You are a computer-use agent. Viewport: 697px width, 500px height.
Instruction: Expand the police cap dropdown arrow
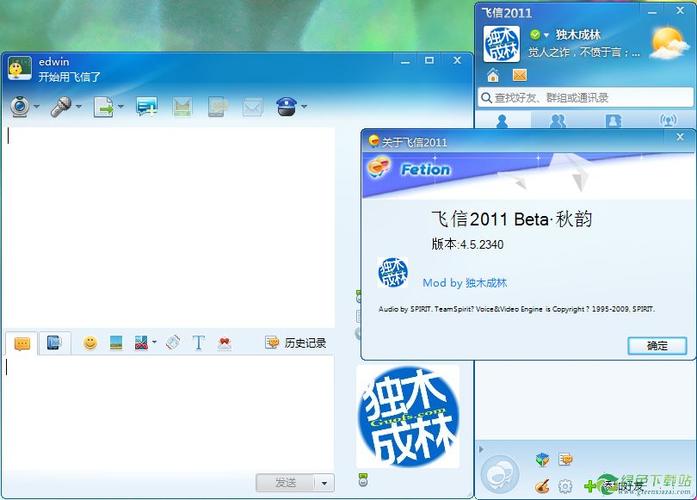(304, 107)
